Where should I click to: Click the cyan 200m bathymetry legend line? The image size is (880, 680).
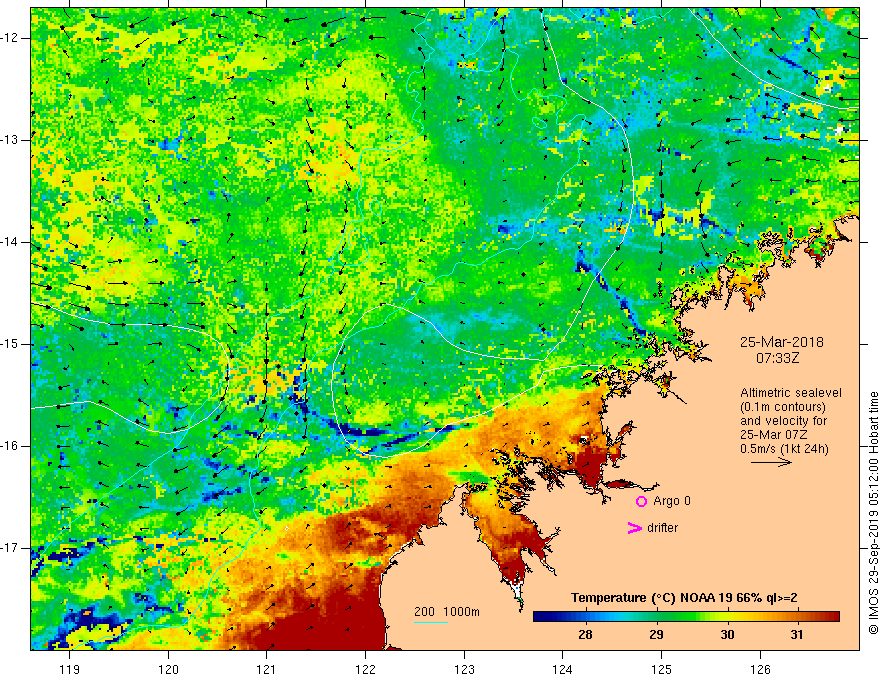pos(430,622)
